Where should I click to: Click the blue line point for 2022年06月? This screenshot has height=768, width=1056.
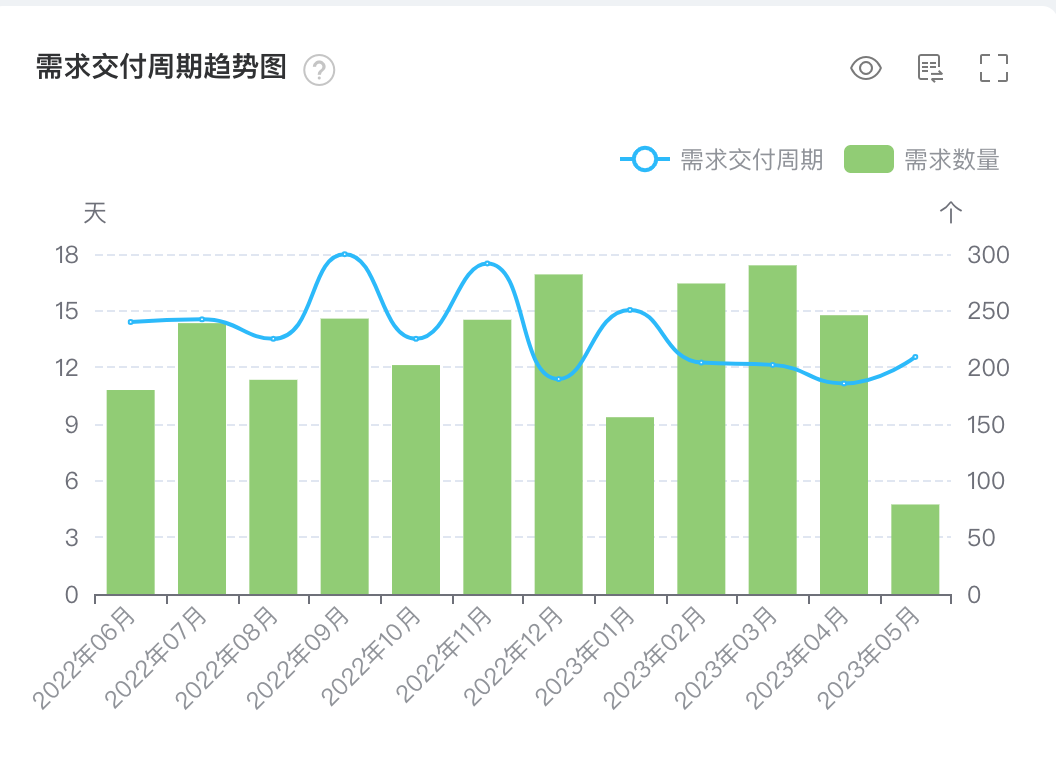(x=131, y=322)
